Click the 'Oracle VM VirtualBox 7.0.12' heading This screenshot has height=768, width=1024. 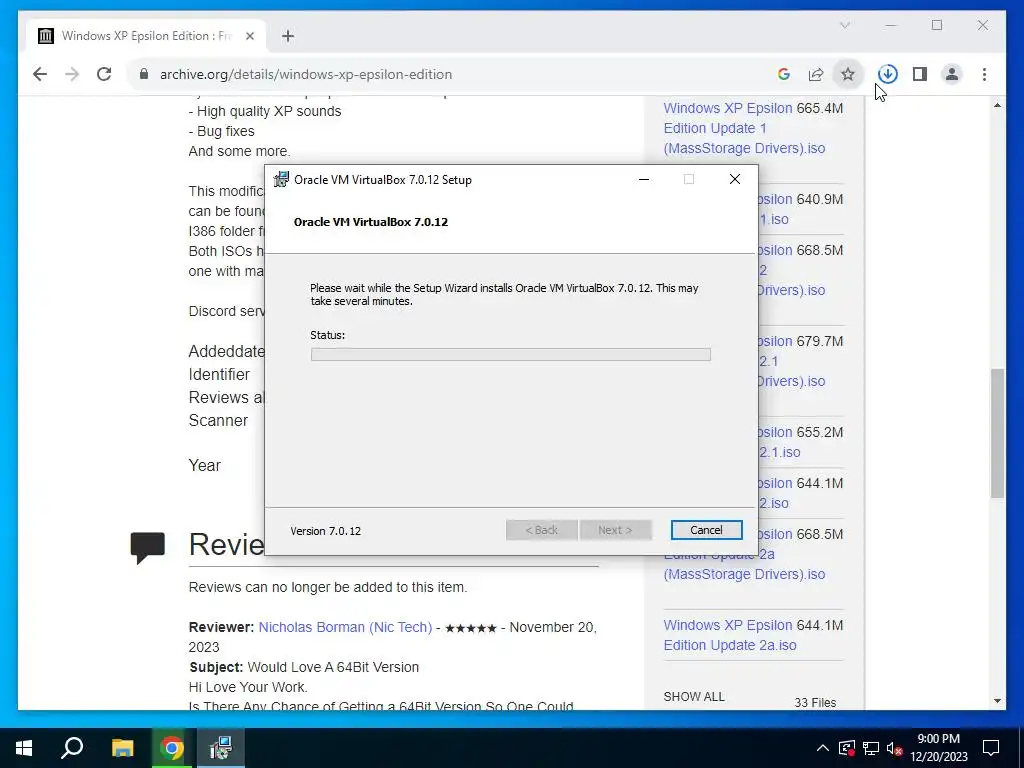[x=371, y=222]
